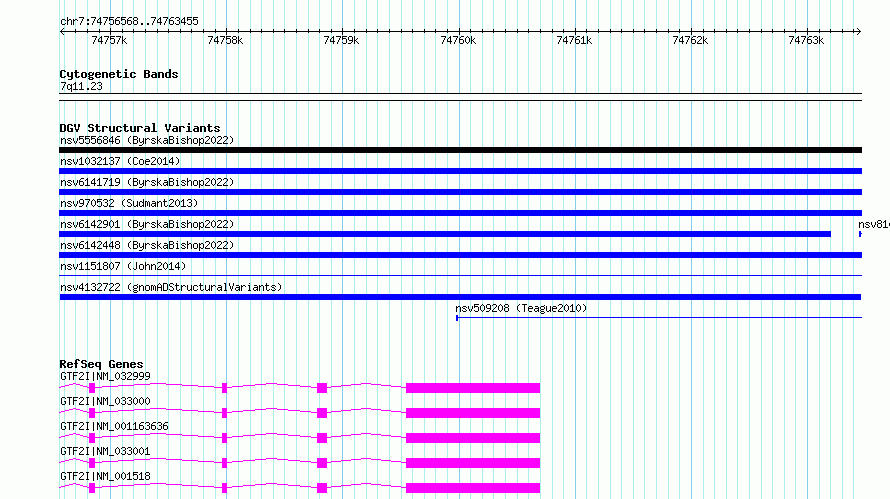The width and height of the screenshot is (890, 499).
Task: Click the RefSeq Genes track title
Action: 102,364
